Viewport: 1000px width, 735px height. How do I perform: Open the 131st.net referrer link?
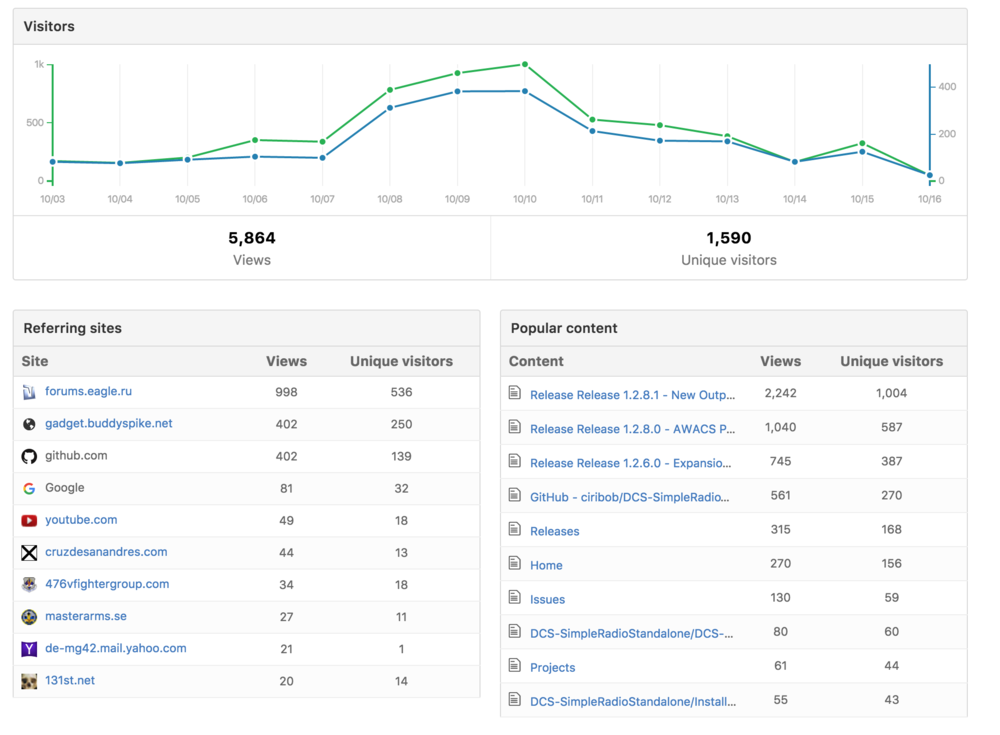click(70, 680)
